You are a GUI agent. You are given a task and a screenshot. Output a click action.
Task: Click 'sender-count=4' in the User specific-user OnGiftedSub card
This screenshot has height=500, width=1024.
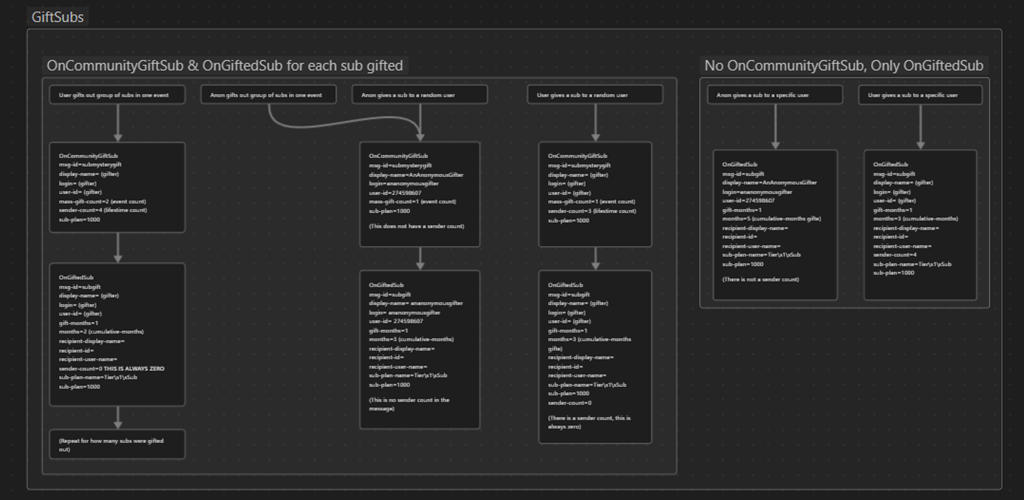[895, 255]
